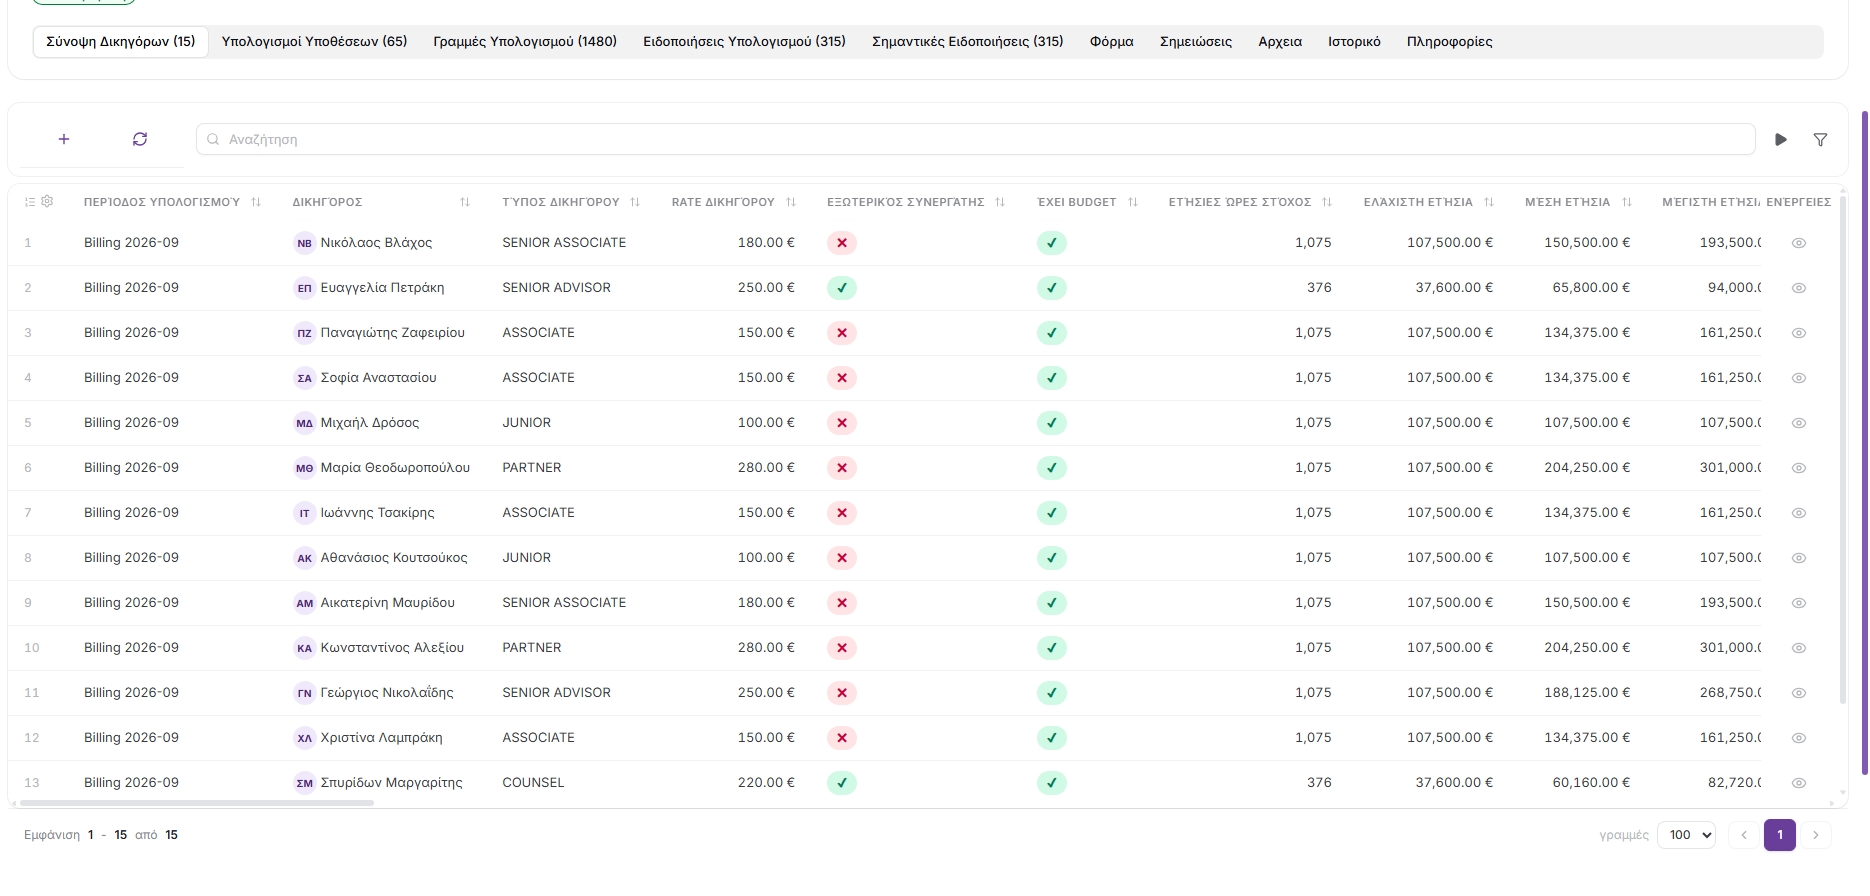The height and width of the screenshot is (896, 1870).
Task: Sort by Έχει Budget column arrows
Action: 1133,202
